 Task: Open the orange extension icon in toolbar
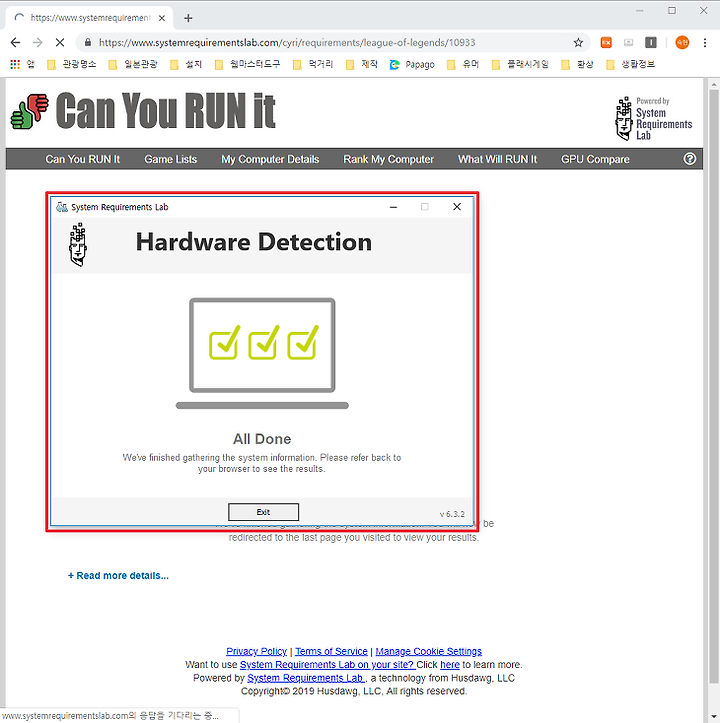point(606,43)
